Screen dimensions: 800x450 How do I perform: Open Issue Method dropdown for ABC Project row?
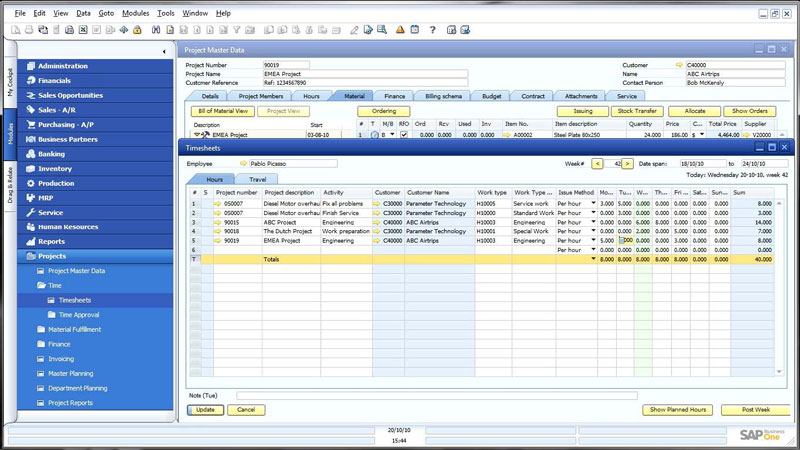(593, 222)
